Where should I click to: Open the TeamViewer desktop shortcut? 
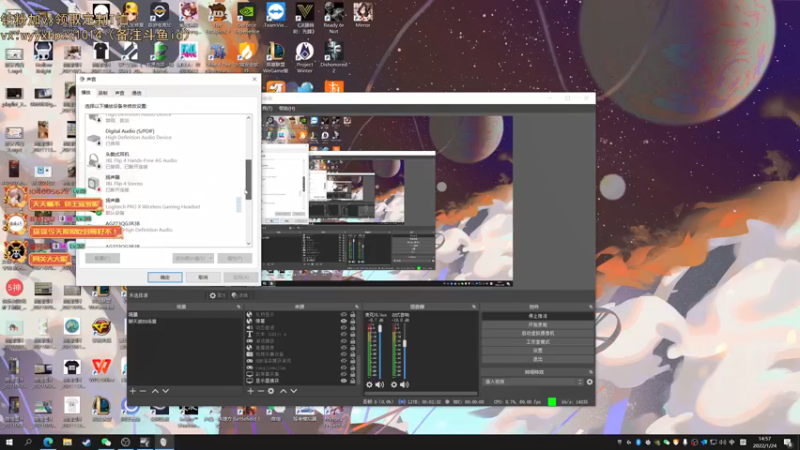(276, 15)
